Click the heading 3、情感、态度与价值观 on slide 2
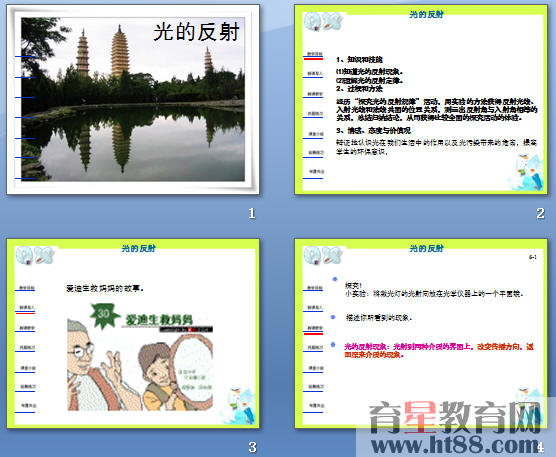The height and width of the screenshot is (457, 556). tap(374, 130)
